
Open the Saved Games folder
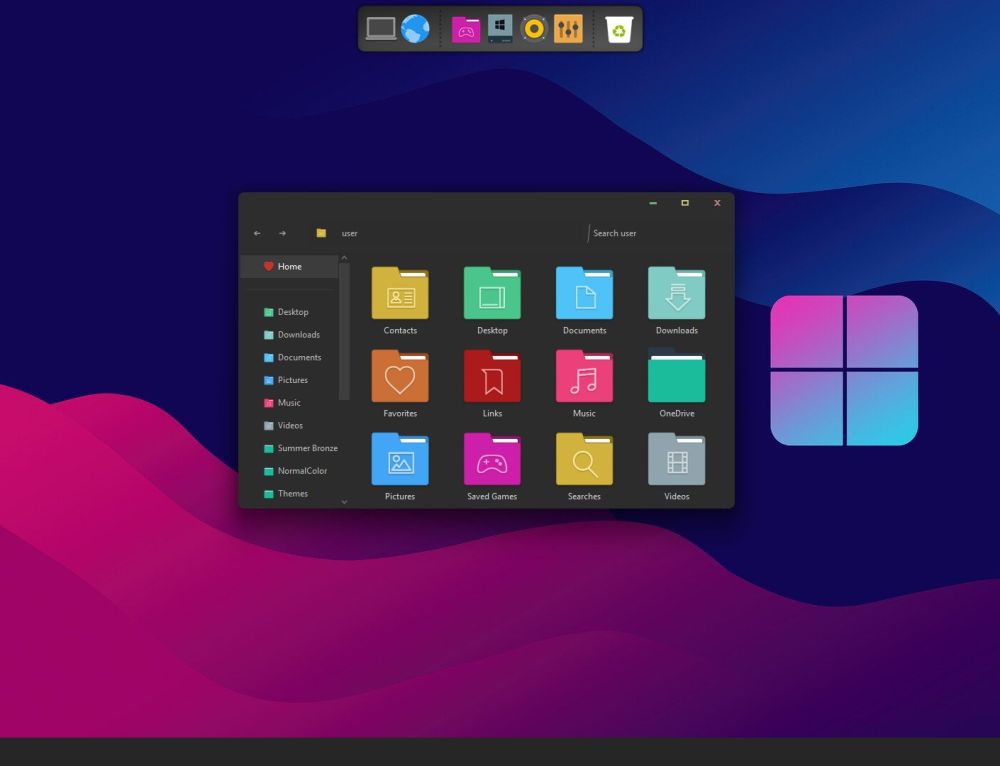(492, 462)
